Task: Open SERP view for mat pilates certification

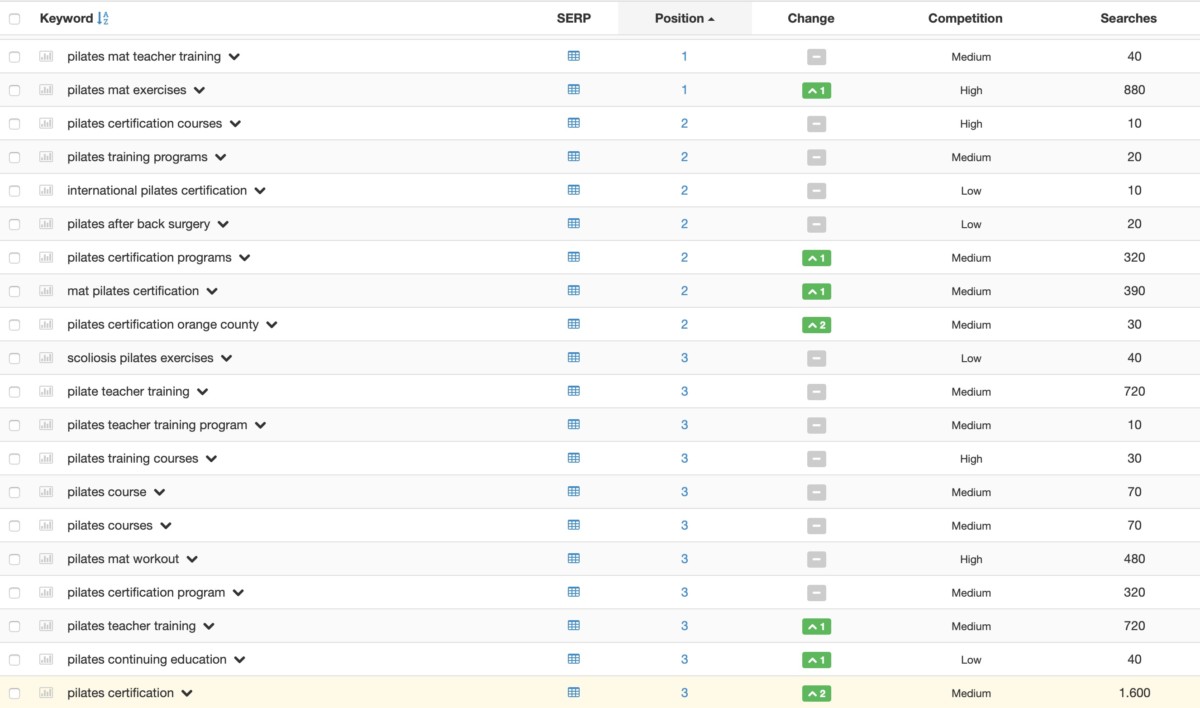Action: click(x=574, y=290)
